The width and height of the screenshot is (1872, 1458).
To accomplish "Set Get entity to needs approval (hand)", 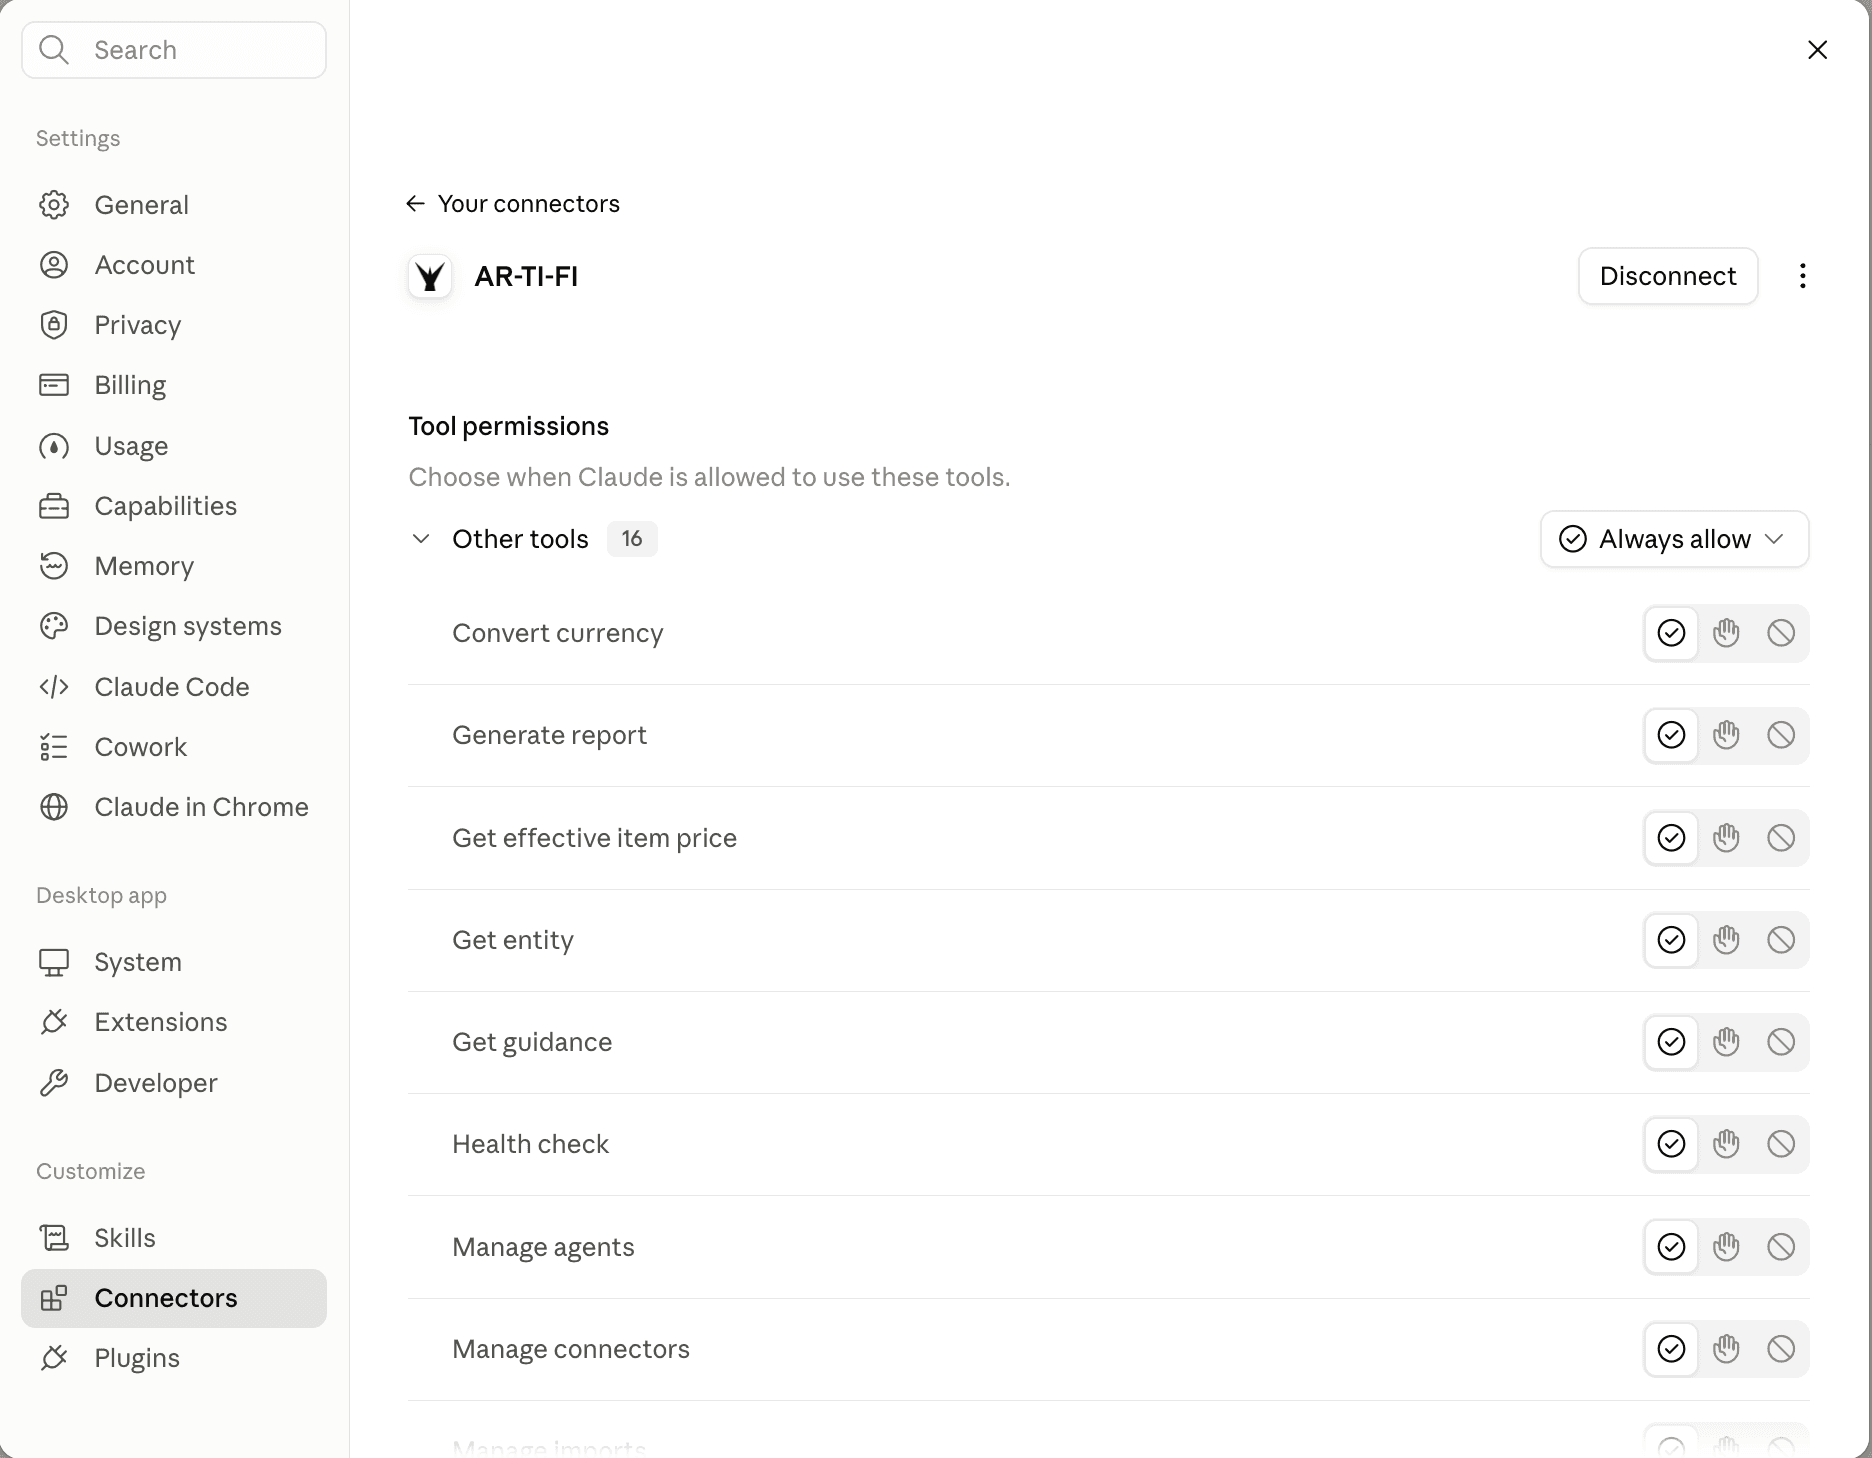I will tap(1726, 940).
